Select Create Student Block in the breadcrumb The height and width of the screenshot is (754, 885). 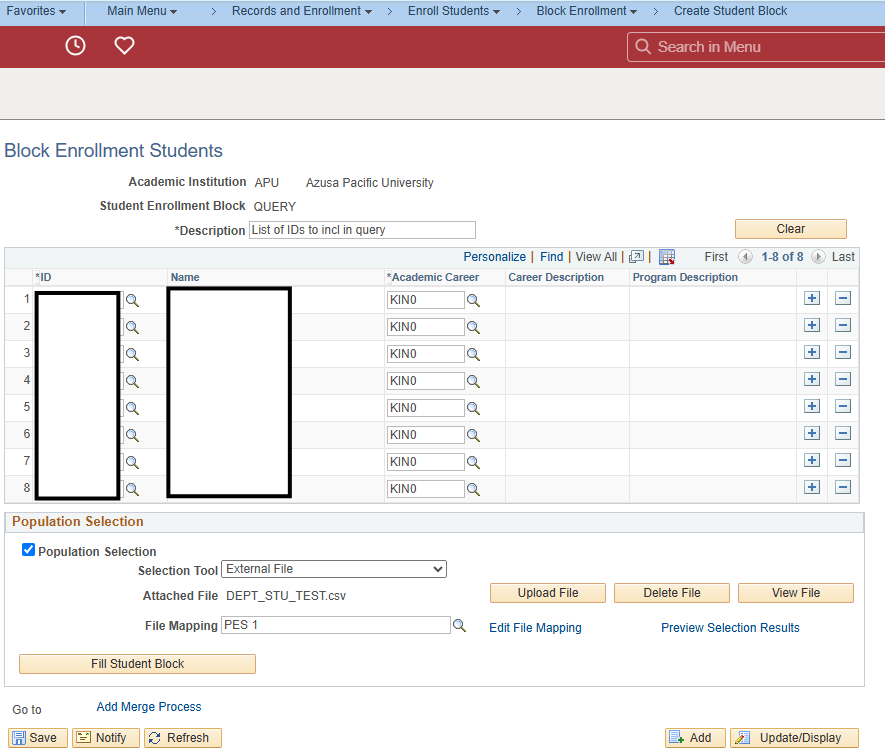click(730, 11)
